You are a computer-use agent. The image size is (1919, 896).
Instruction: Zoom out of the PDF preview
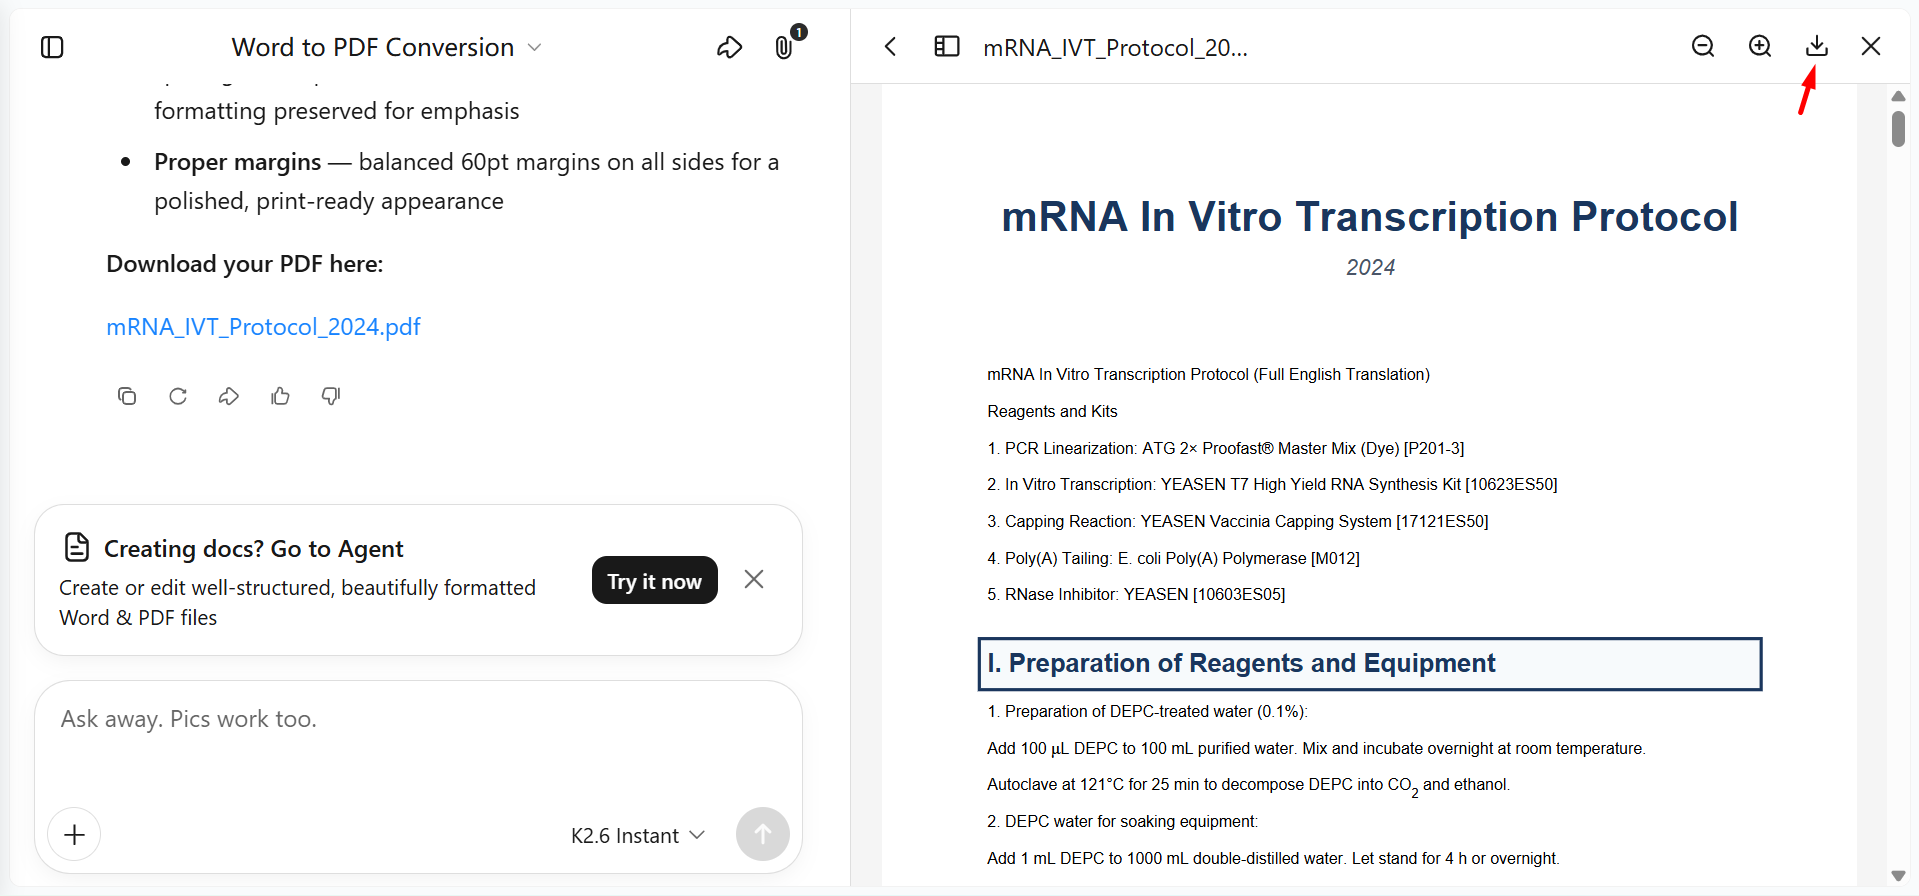point(1703,46)
